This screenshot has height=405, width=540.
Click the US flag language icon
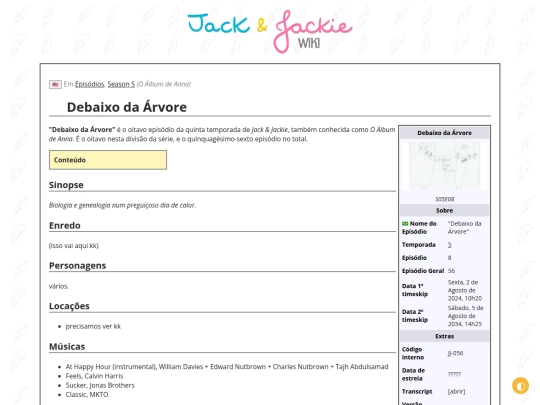tap(55, 84)
